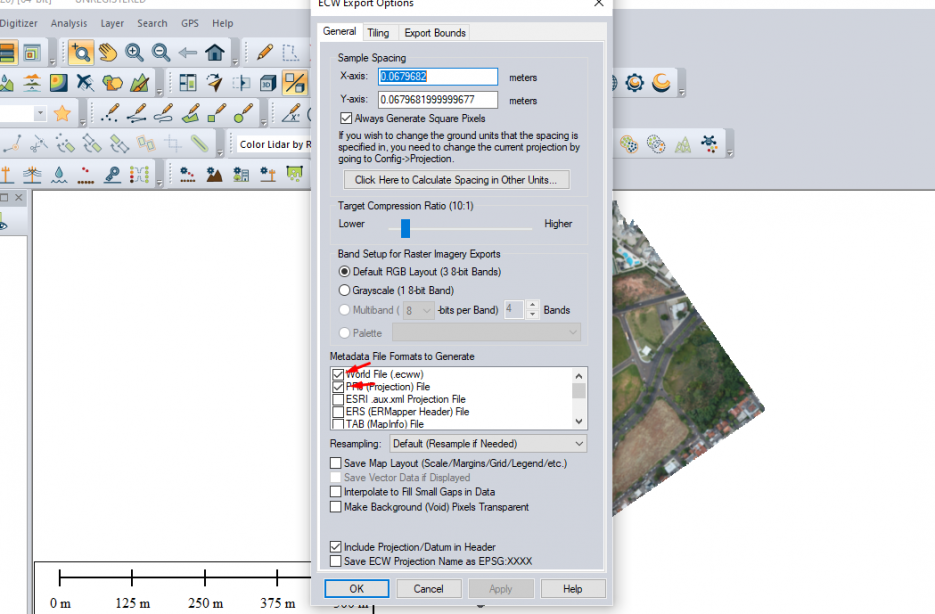Open the map layout panel icon

coord(188,83)
